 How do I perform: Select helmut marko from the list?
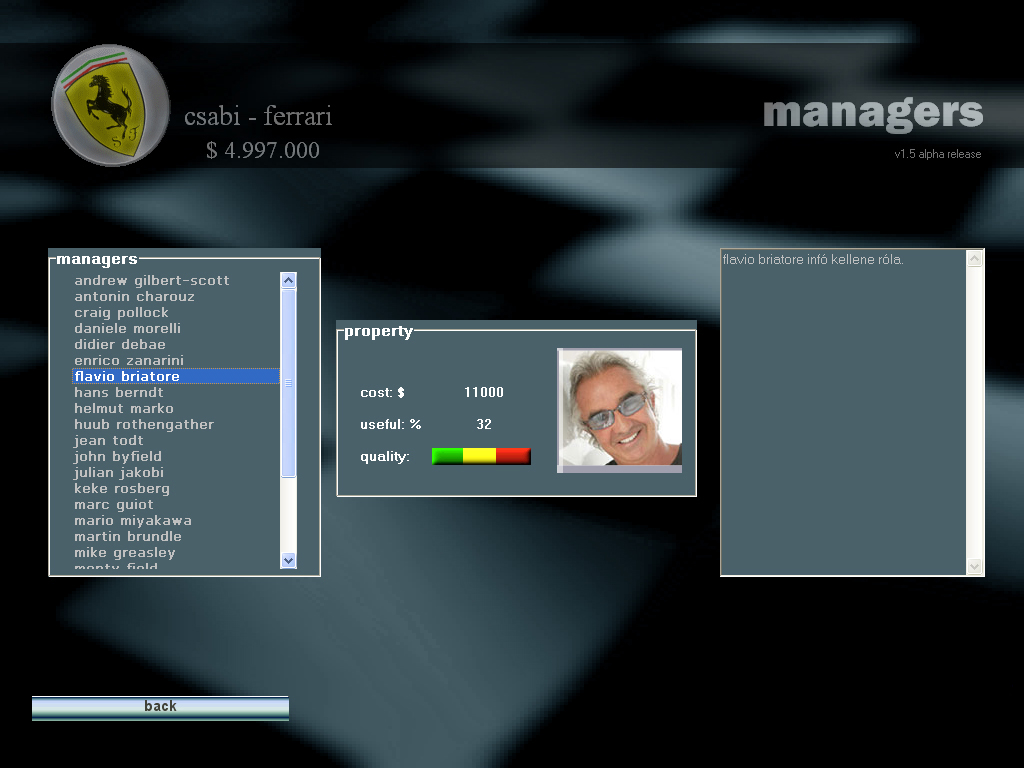click(x=124, y=408)
